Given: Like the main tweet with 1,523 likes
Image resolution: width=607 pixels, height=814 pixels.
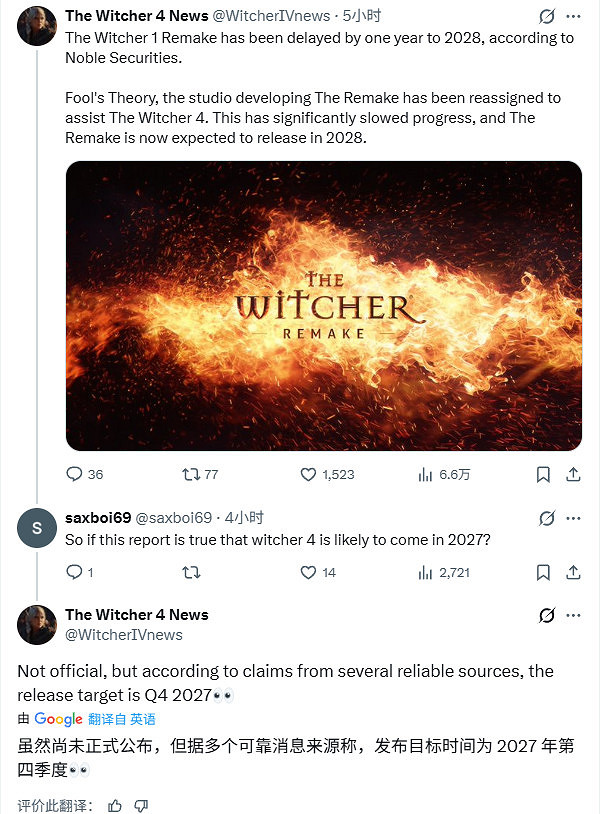Looking at the screenshot, I should pos(309,474).
